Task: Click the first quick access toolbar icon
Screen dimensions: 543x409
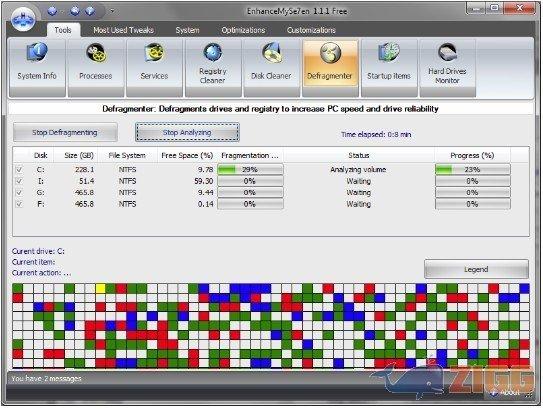Action: (52, 11)
